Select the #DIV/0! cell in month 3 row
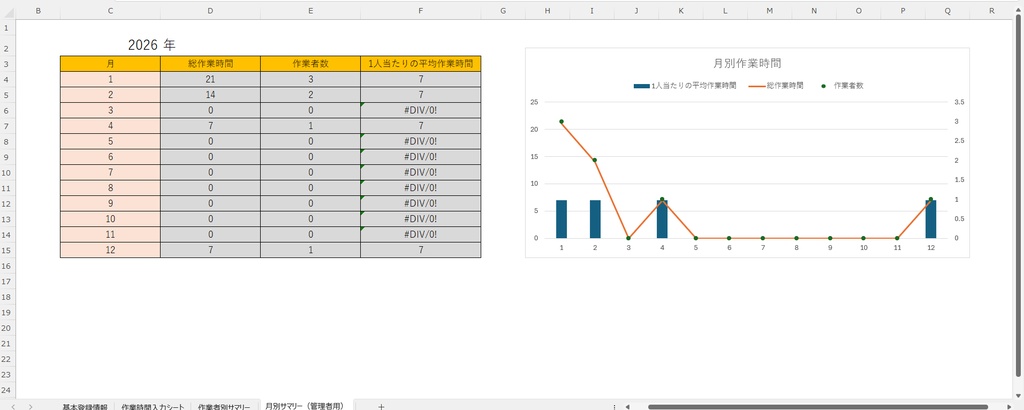The image size is (1024, 410). pyautogui.click(x=421, y=110)
